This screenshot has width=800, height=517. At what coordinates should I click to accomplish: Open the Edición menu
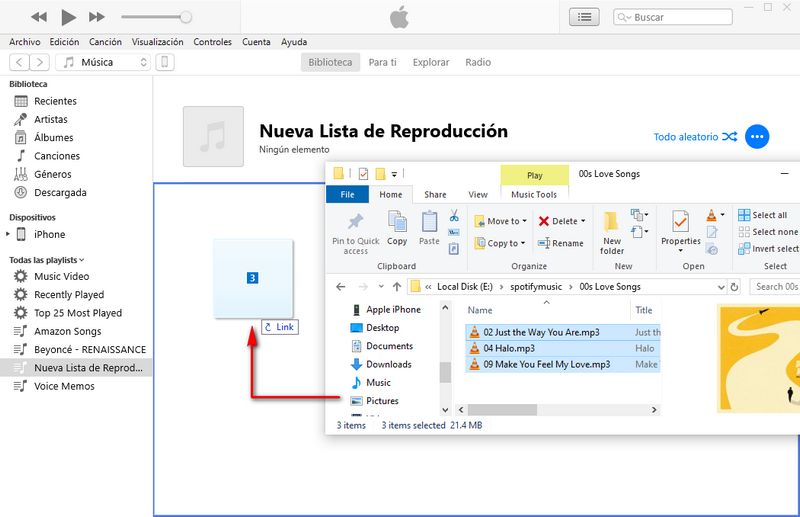[64, 42]
